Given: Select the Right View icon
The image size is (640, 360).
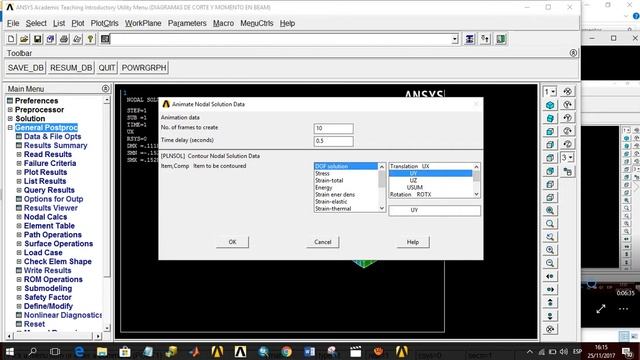Looking at the screenshot, I should tap(550, 144).
